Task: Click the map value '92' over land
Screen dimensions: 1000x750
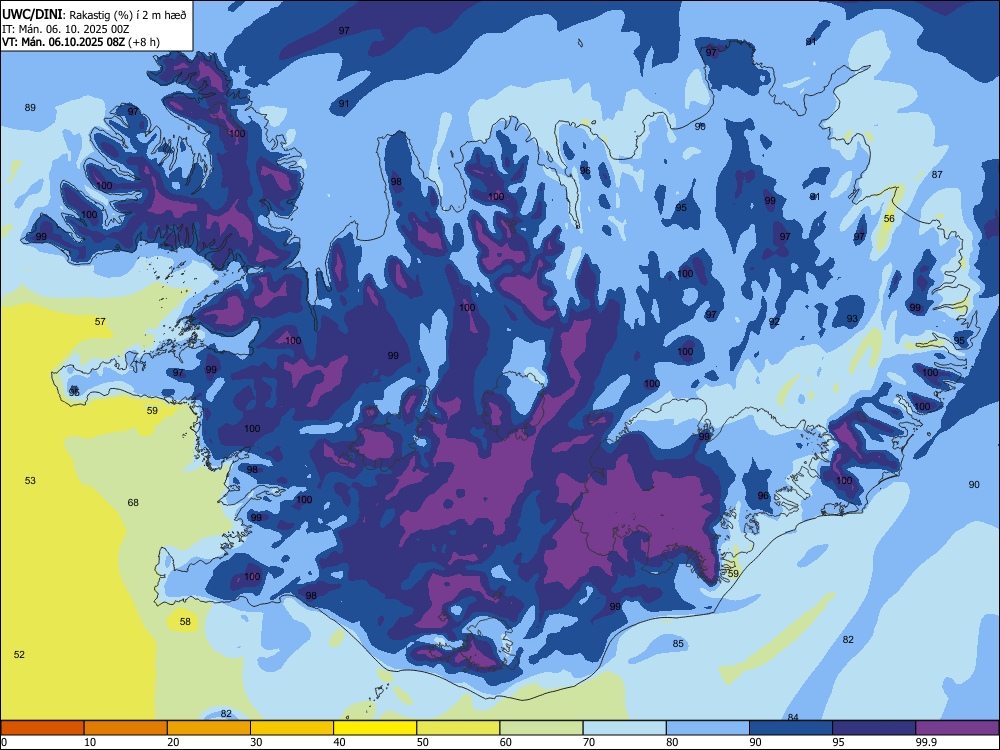Action: point(774,321)
